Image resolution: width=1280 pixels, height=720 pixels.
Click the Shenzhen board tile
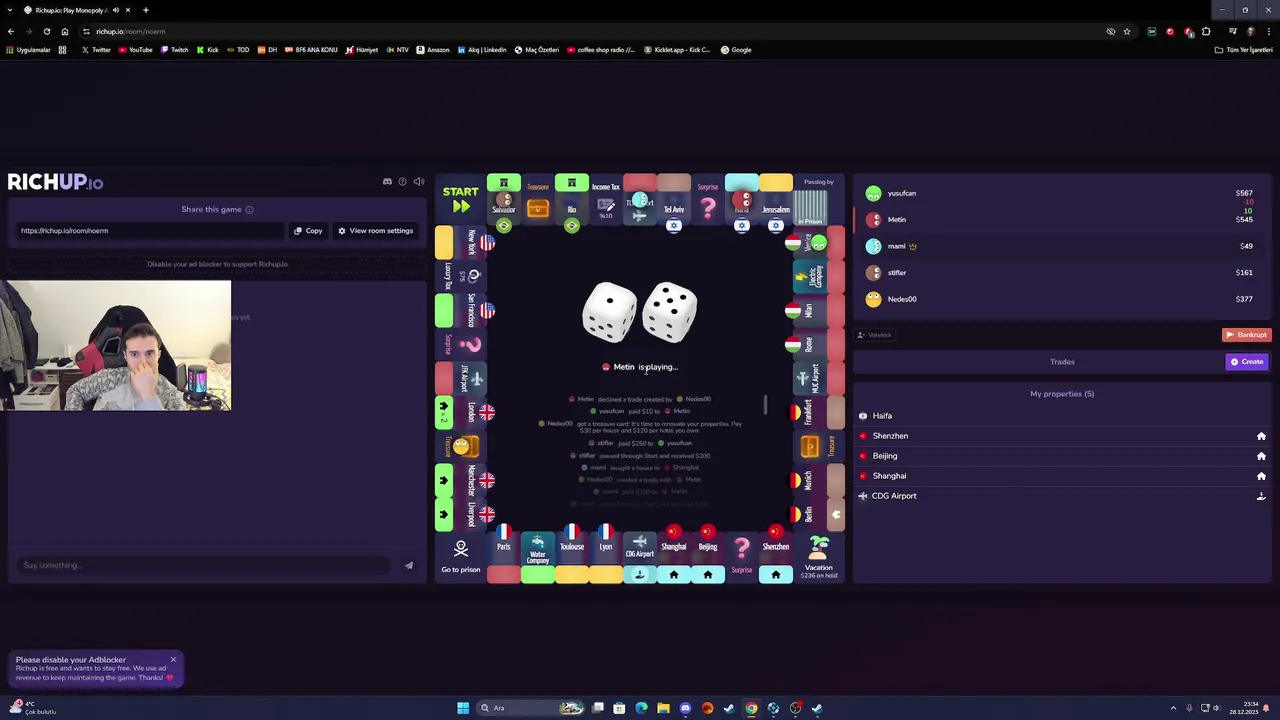point(776,557)
